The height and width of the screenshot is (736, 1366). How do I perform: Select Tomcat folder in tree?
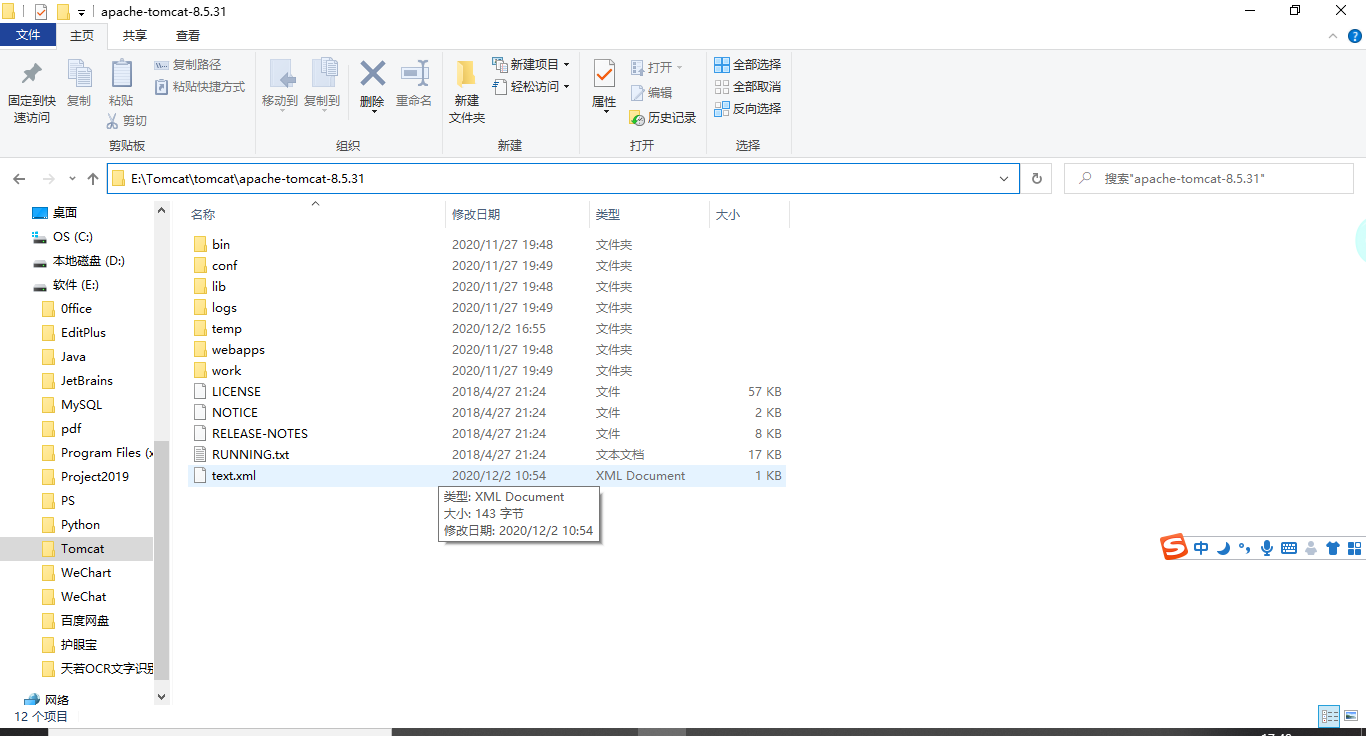82,549
